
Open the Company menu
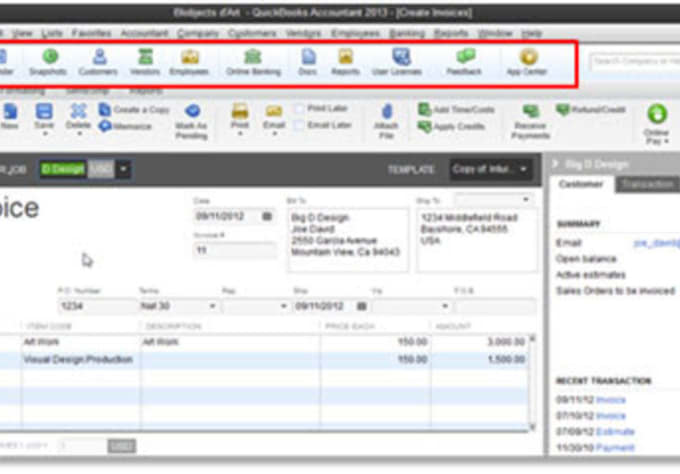(198, 33)
